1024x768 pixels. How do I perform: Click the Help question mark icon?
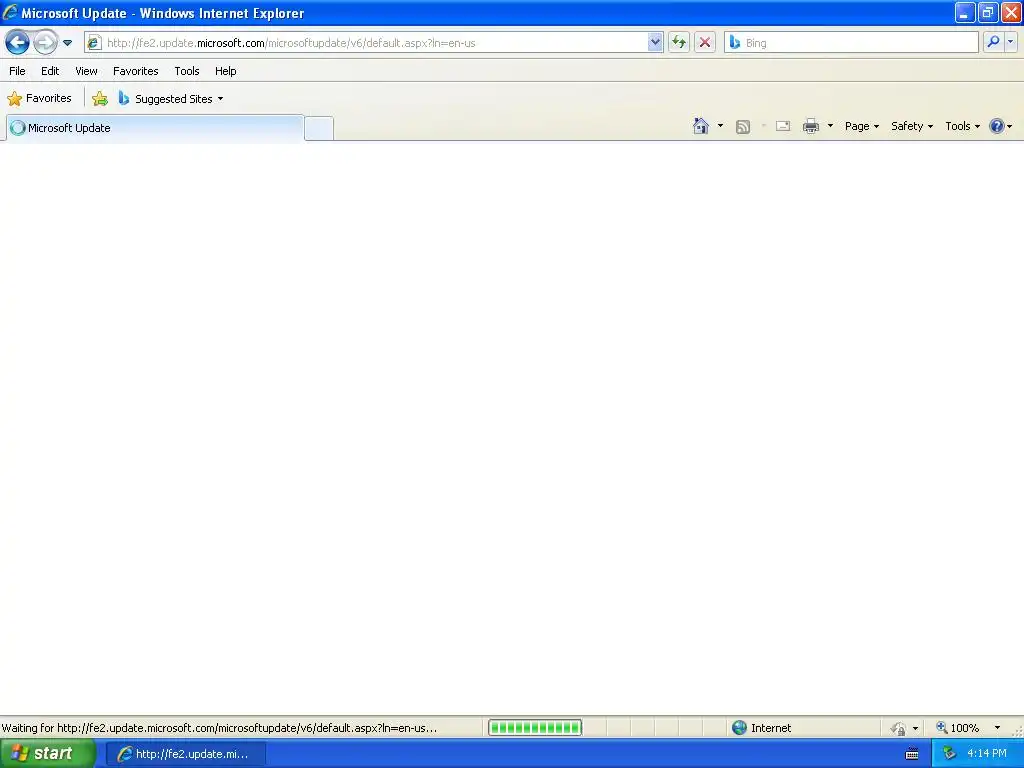click(997, 126)
